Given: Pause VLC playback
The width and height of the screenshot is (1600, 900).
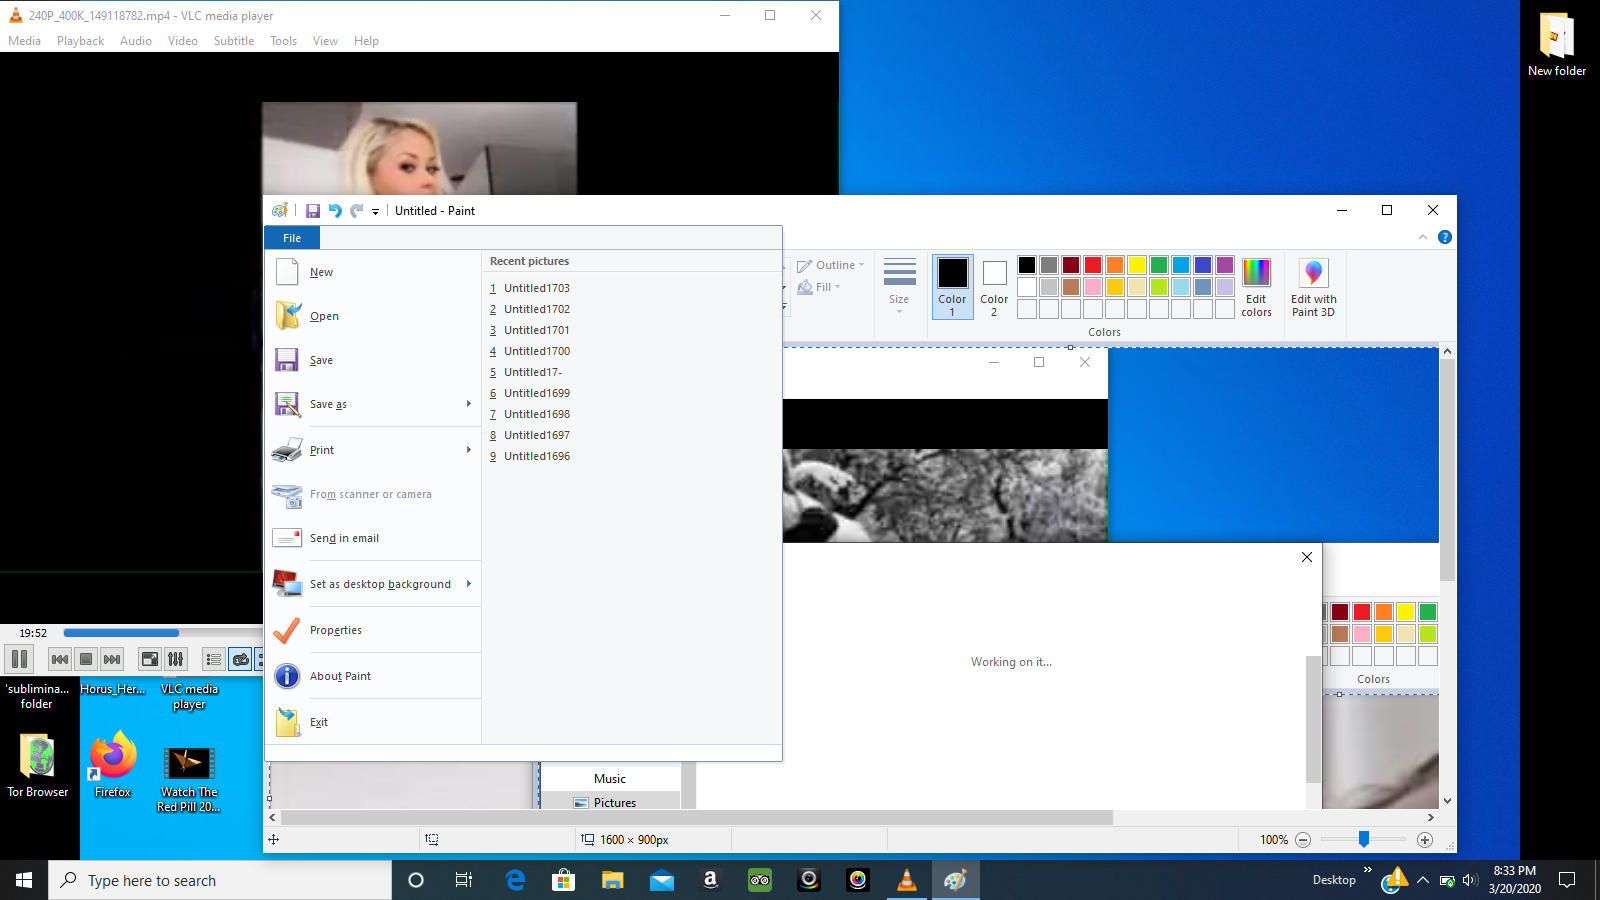Looking at the screenshot, I should point(19,659).
